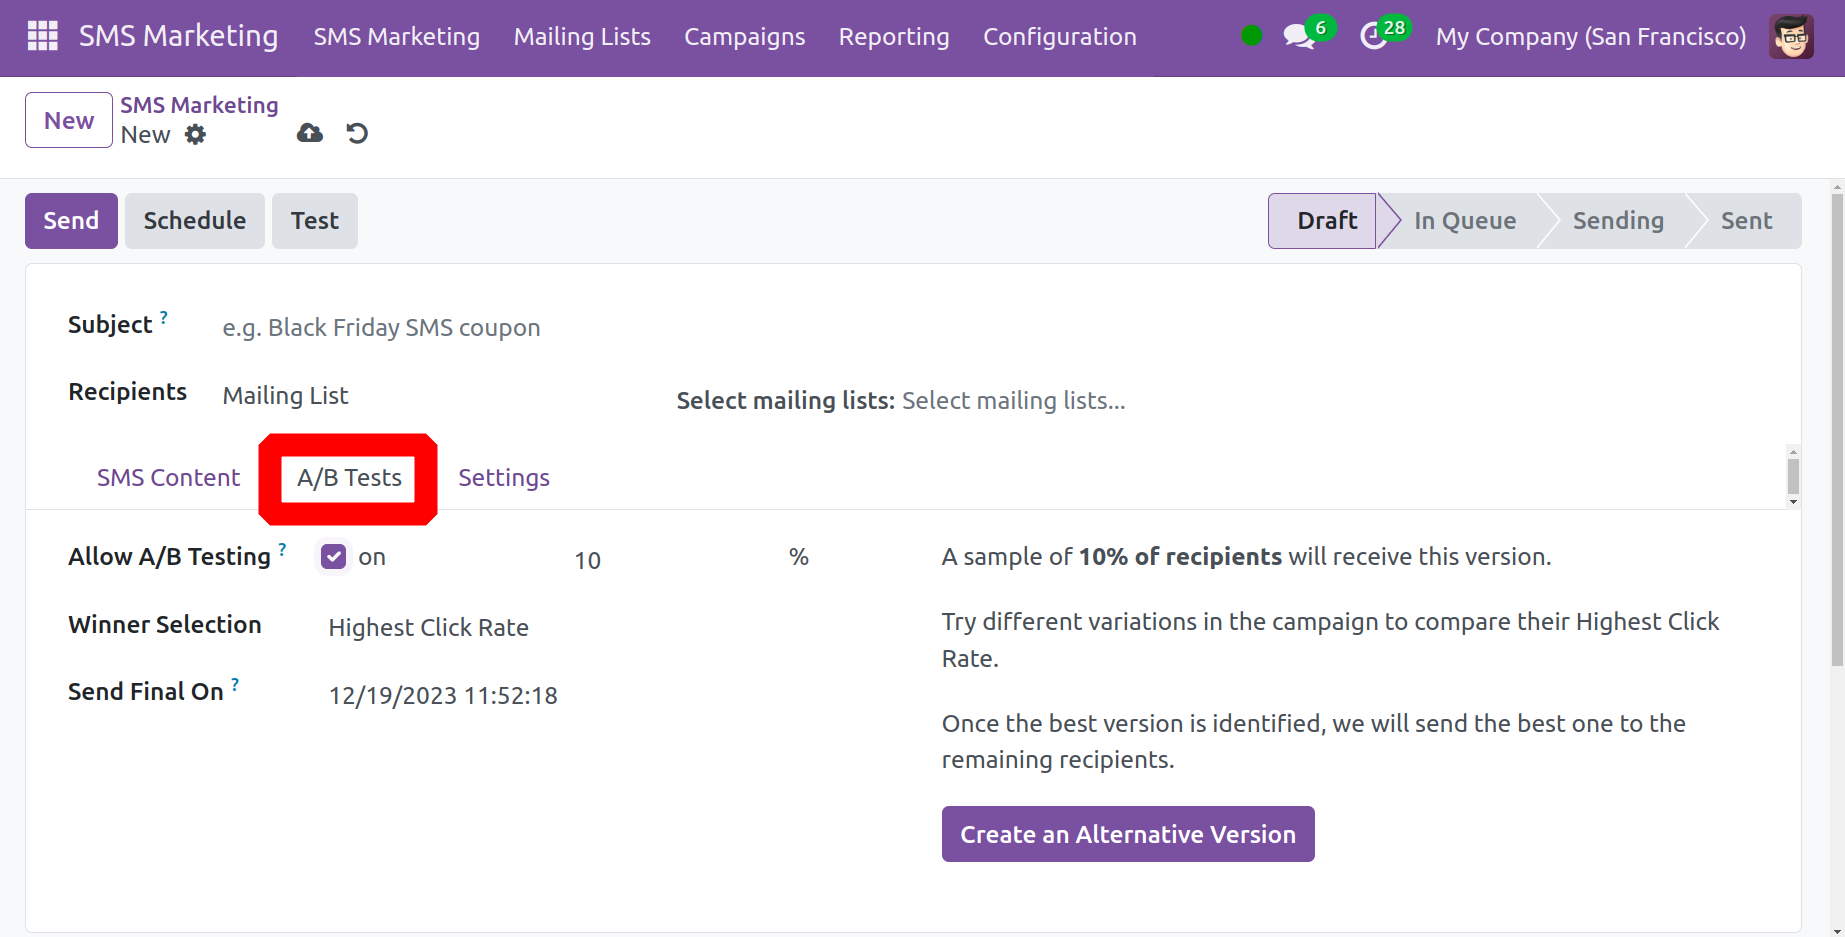This screenshot has height=937, width=1845.
Task: Open the activities clock icon
Action: pos(1374,37)
